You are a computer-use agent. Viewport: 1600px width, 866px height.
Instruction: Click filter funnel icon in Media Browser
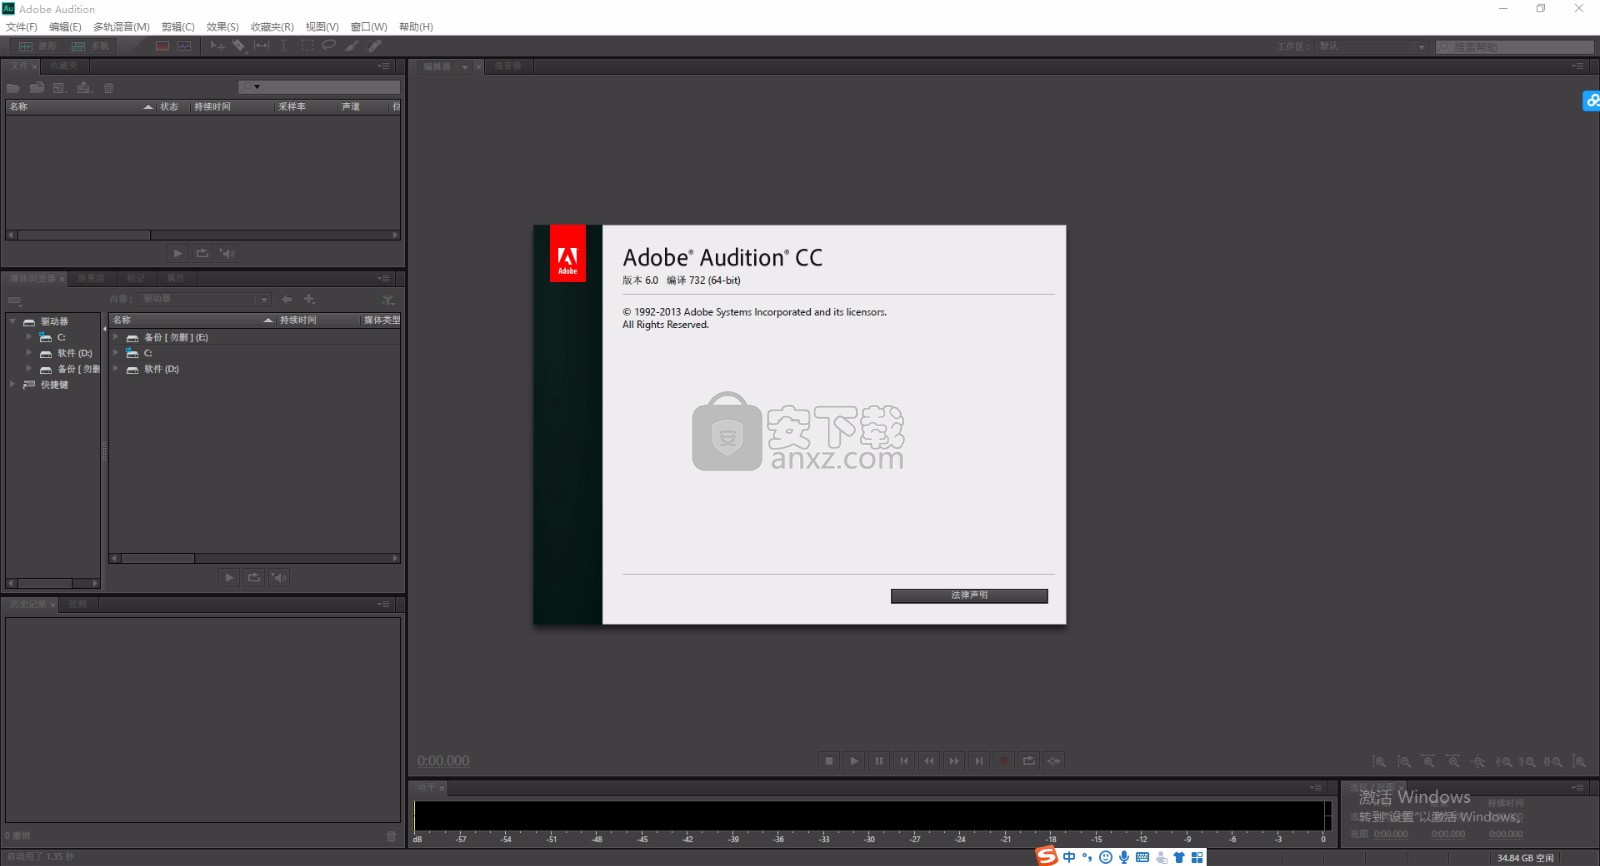[388, 300]
